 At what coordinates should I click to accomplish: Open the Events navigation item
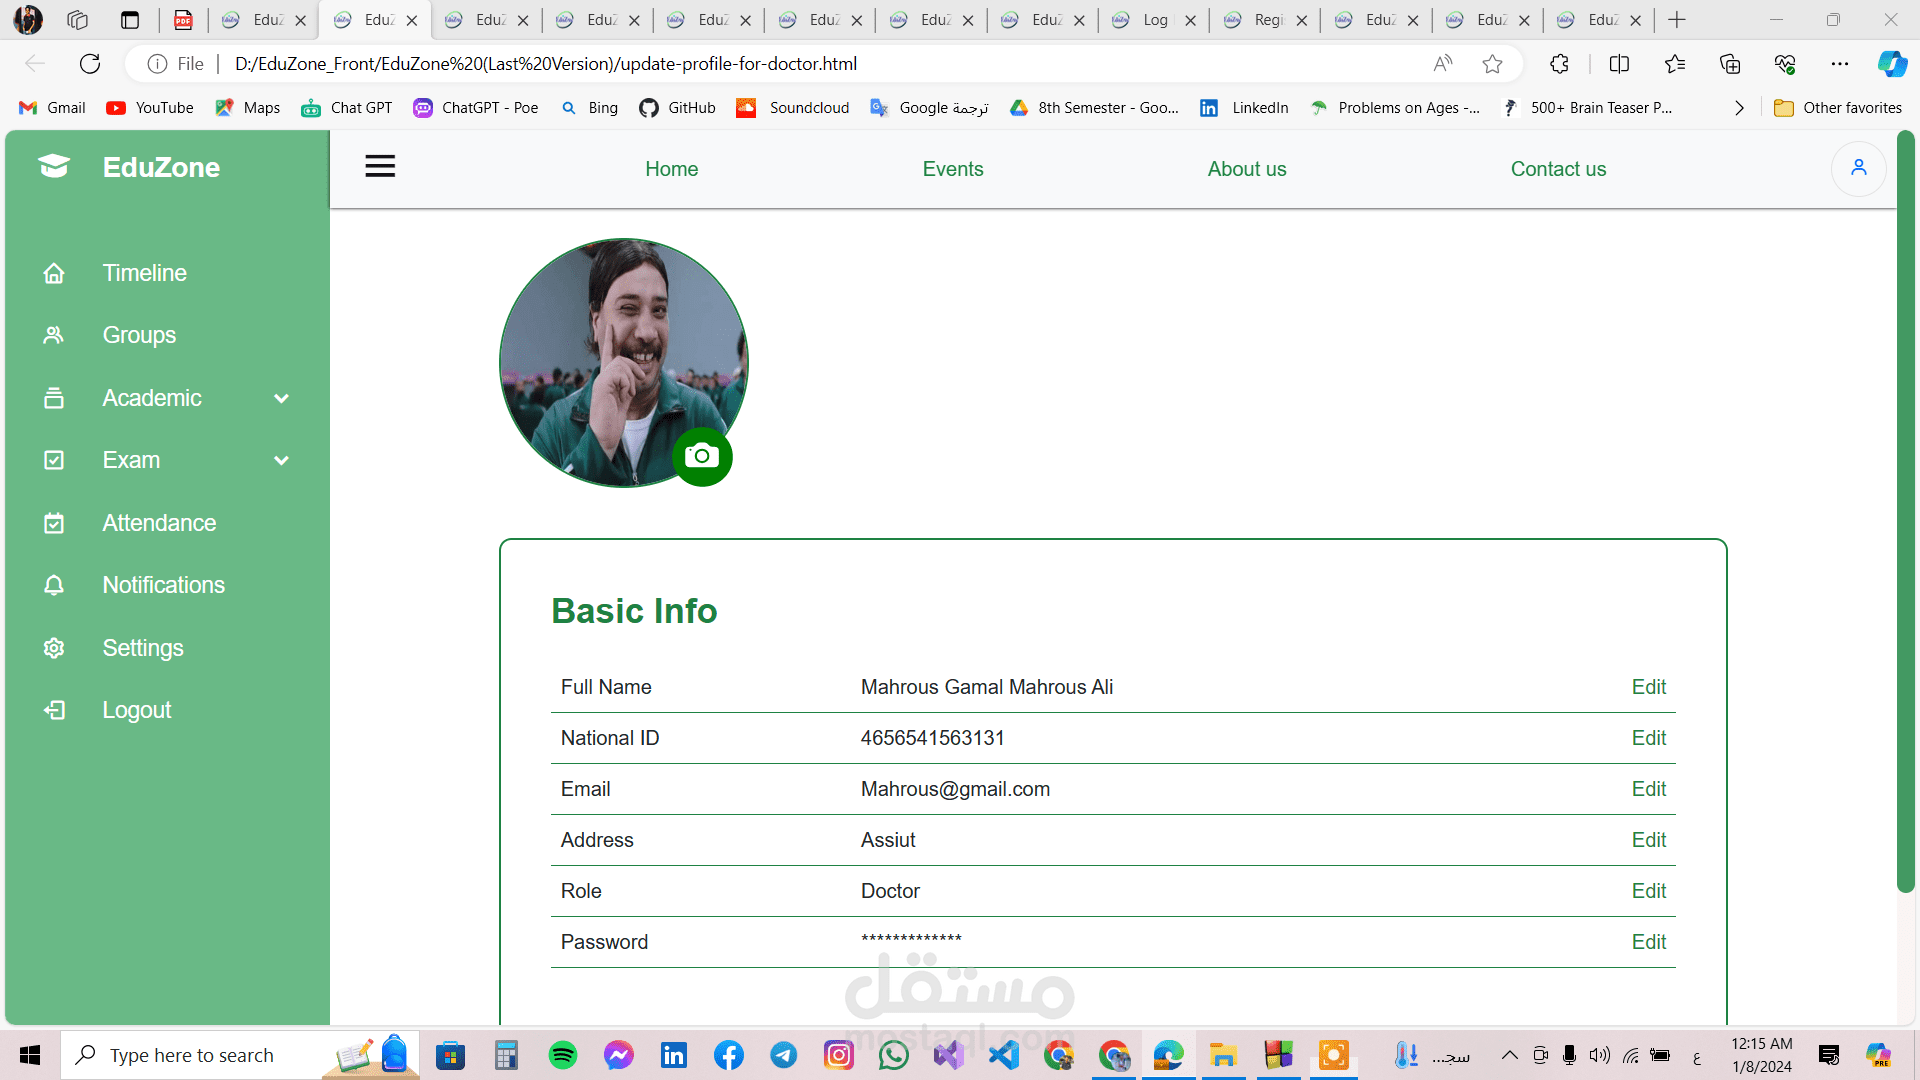pyautogui.click(x=952, y=169)
